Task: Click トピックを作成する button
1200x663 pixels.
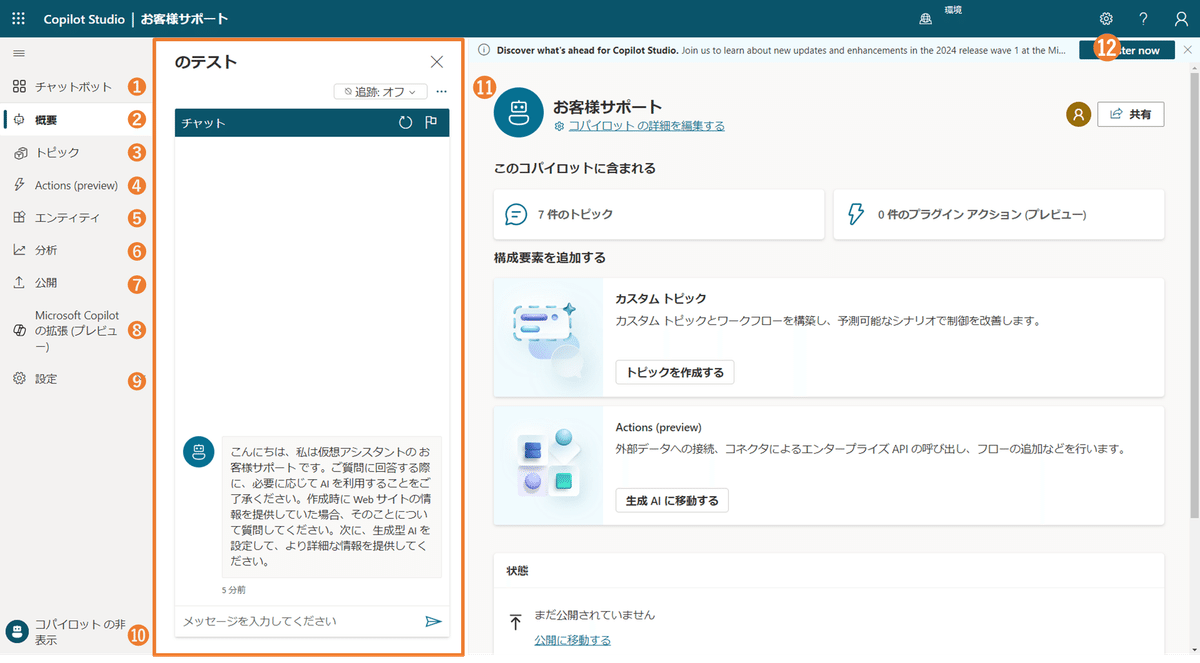Action: coord(675,372)
